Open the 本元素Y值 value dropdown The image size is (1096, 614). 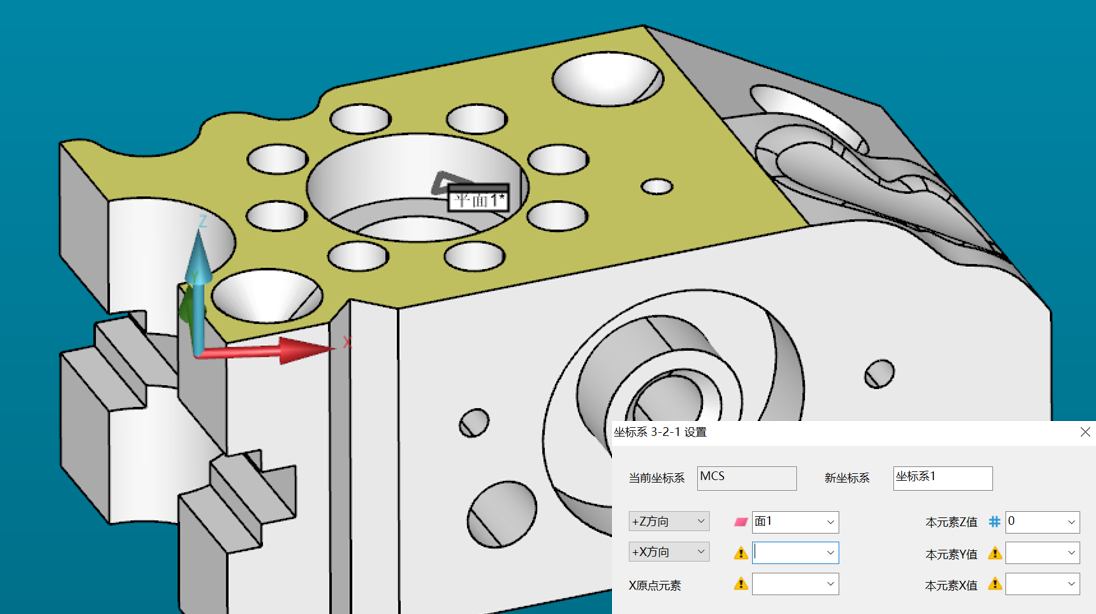click(x=1072, y=553)
